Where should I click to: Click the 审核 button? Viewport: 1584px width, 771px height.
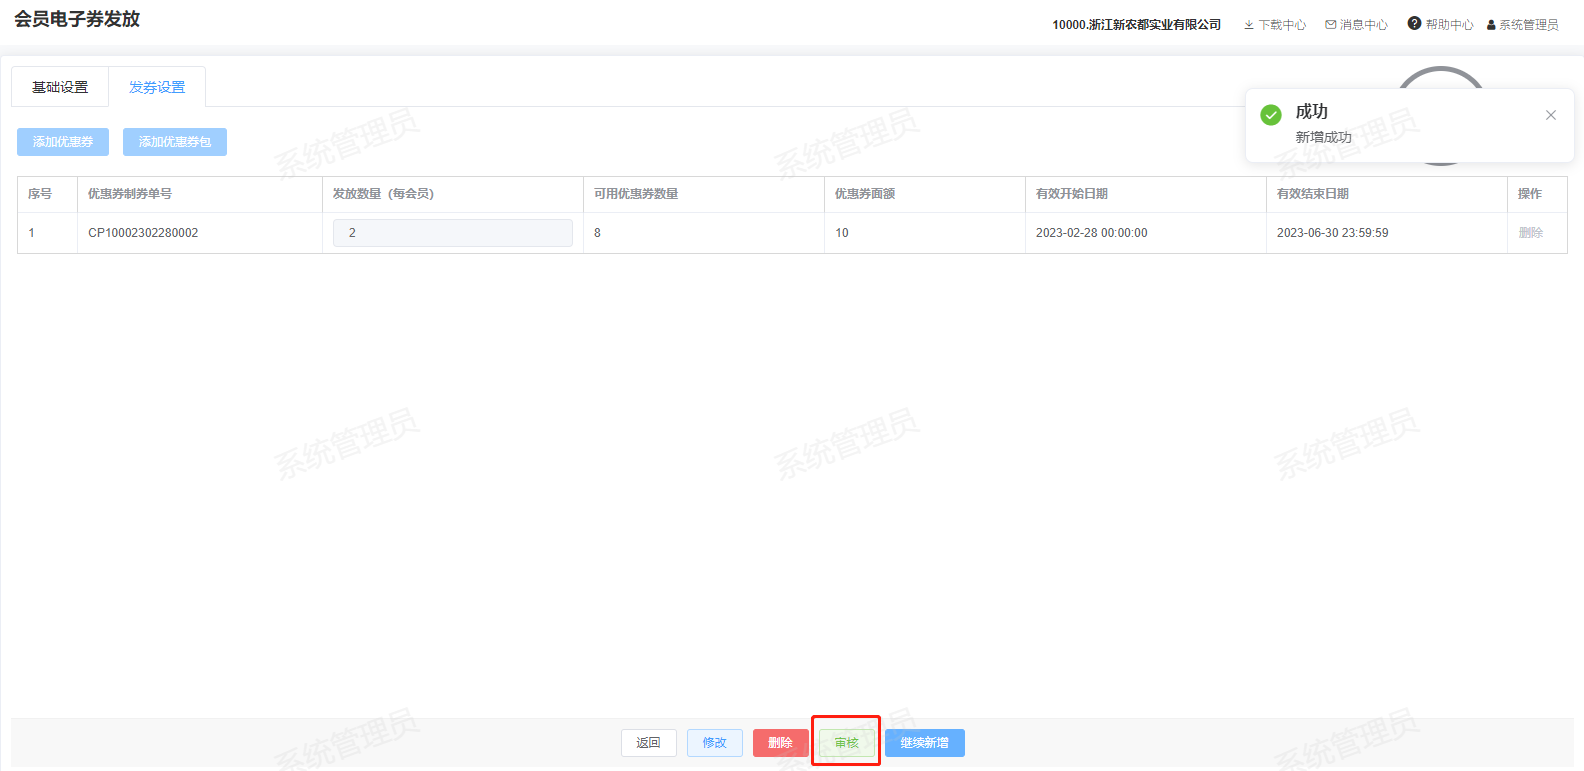pyautogui.click(x=847, y=743)
